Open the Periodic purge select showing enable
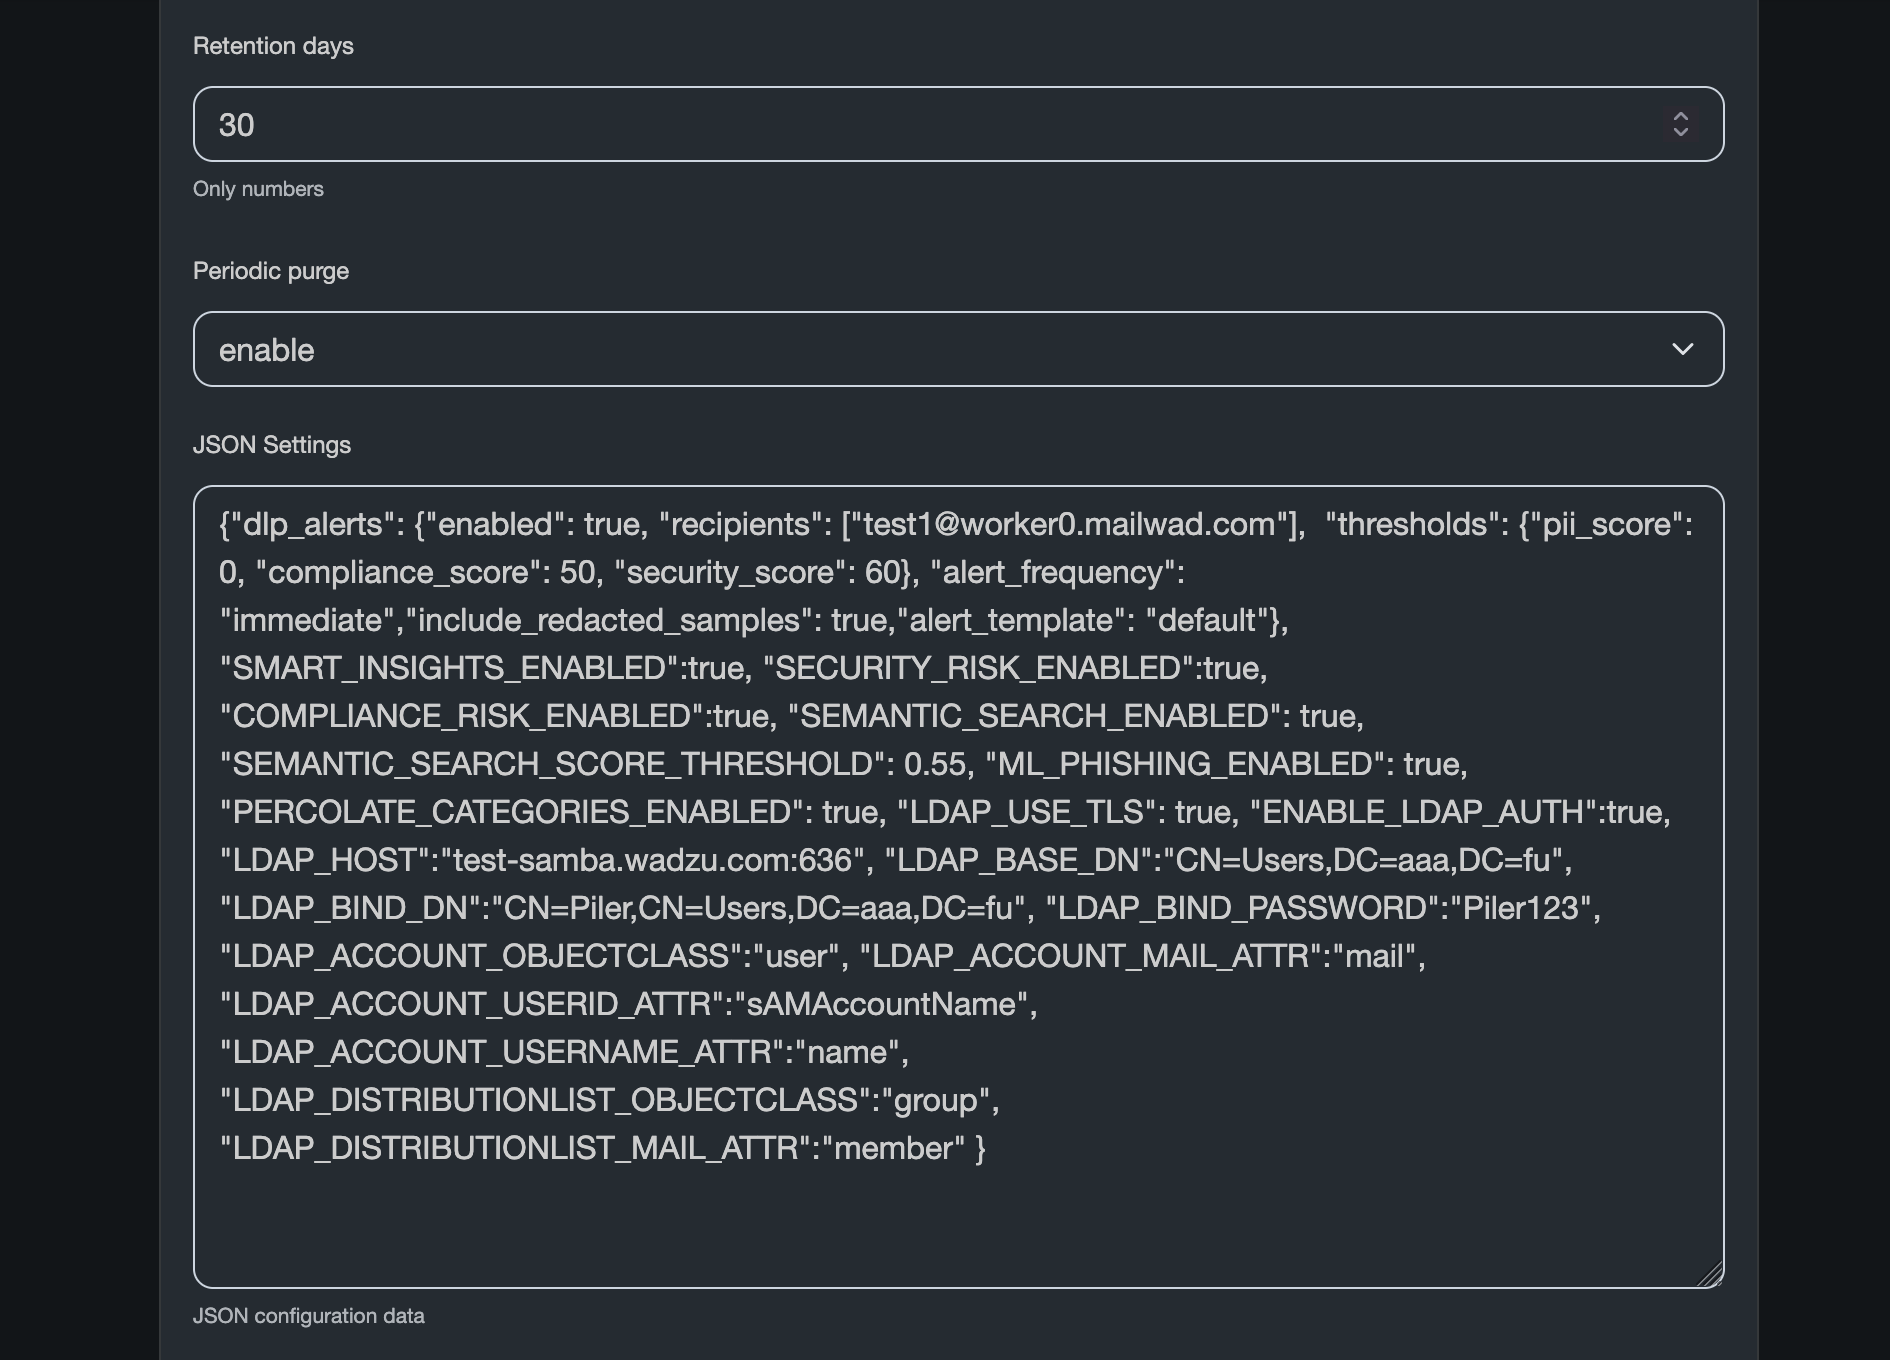This screenshot has width=1890, height=1360. (900, 349)
